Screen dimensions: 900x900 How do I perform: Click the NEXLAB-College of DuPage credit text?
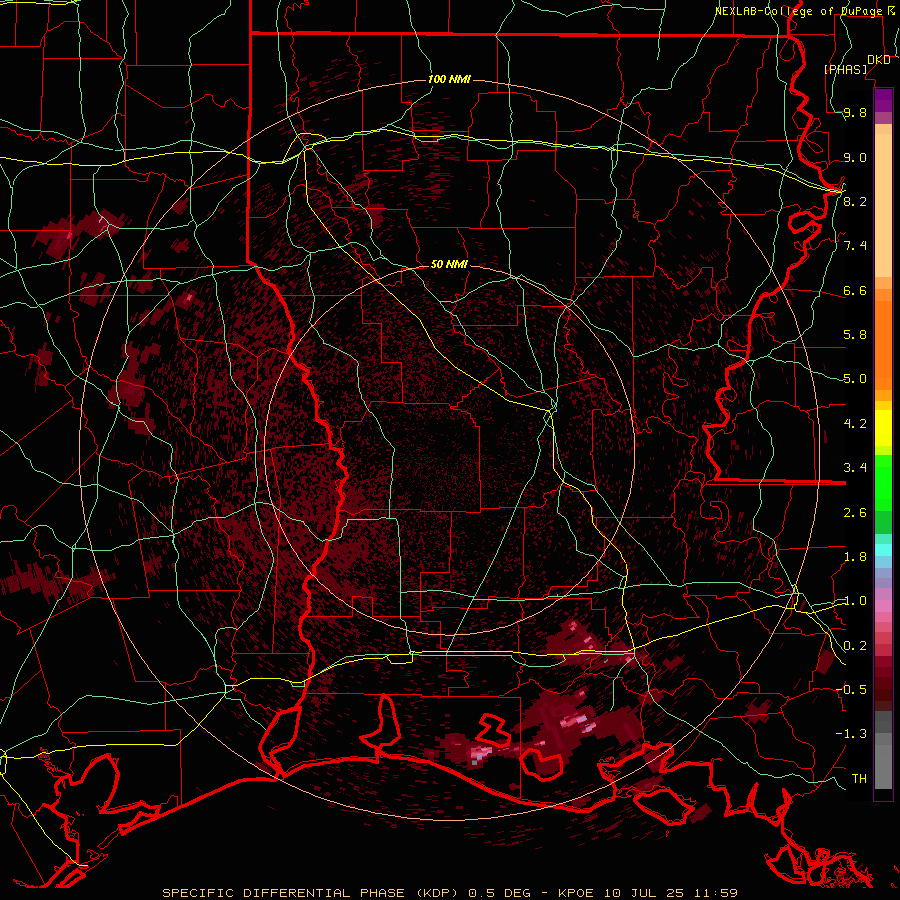(798, 11)
